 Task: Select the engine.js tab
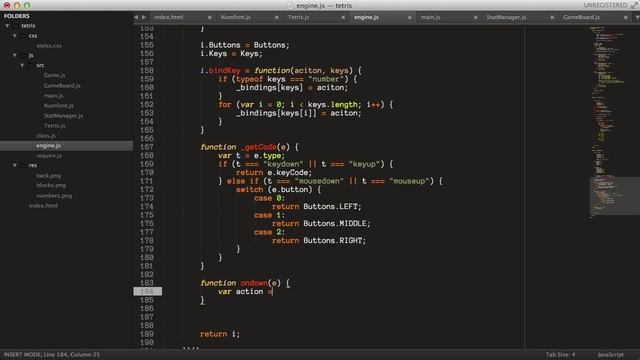click(367, 17)
